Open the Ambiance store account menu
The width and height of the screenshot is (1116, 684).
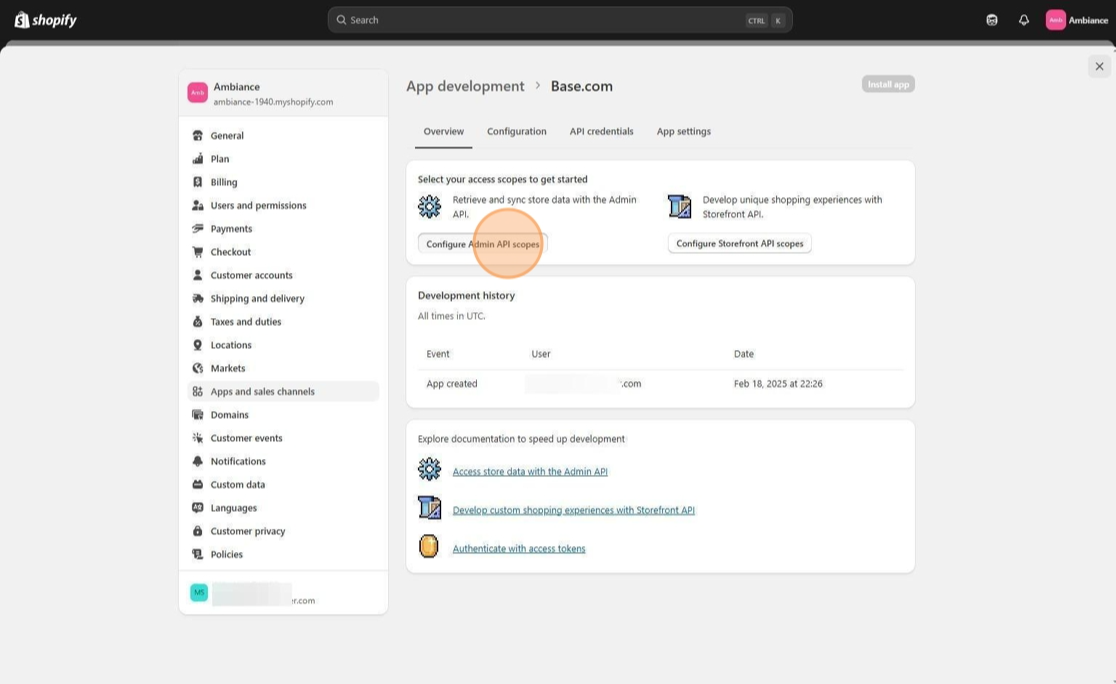click(1077, 20)
